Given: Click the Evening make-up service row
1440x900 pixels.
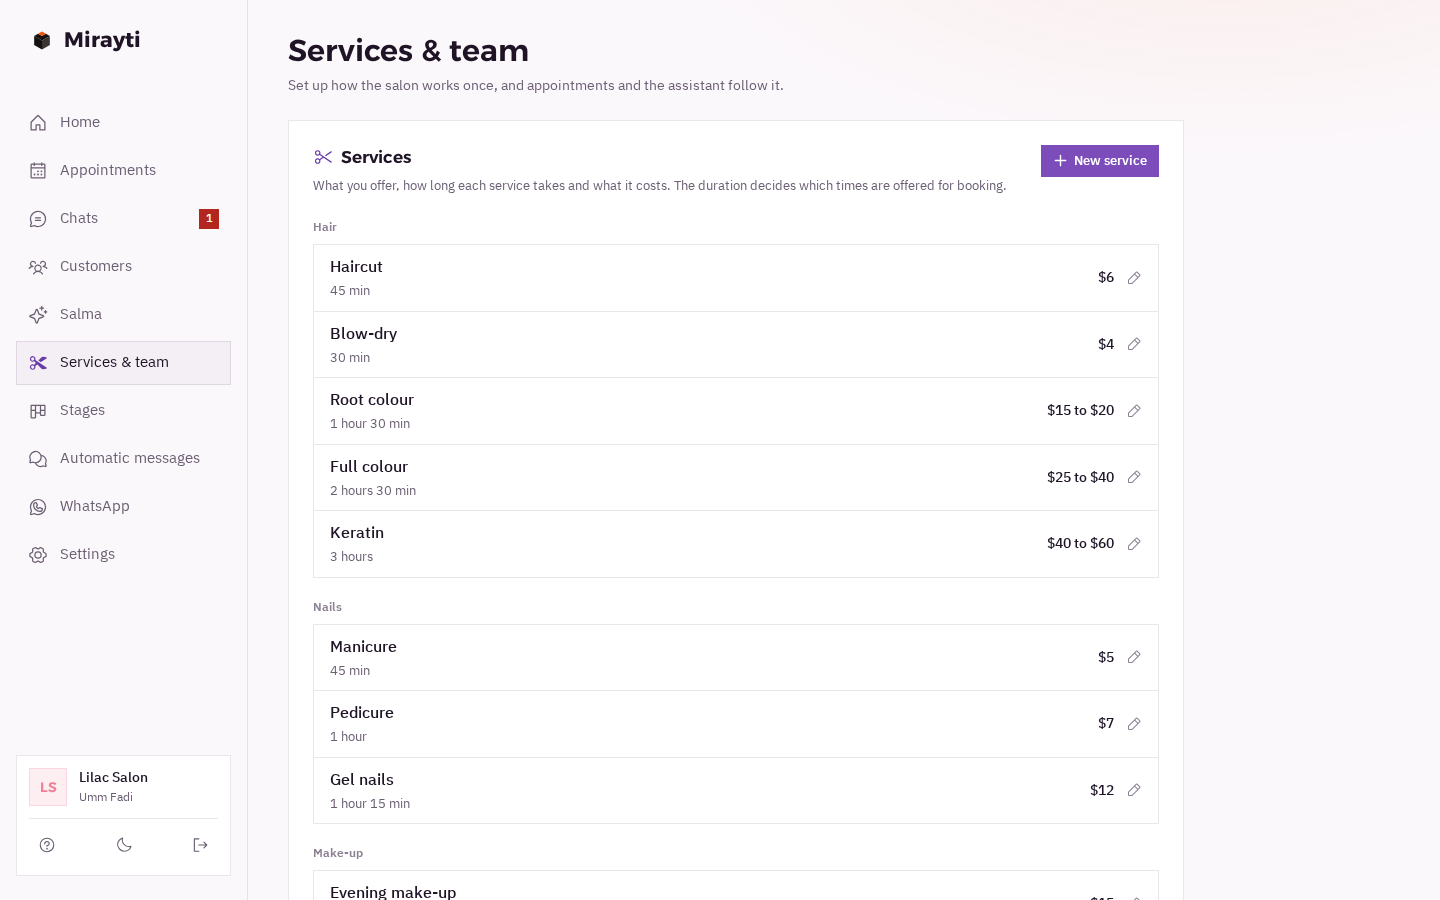Looking at the screenshot, I should pyautogui.click(x=736, y=886).
